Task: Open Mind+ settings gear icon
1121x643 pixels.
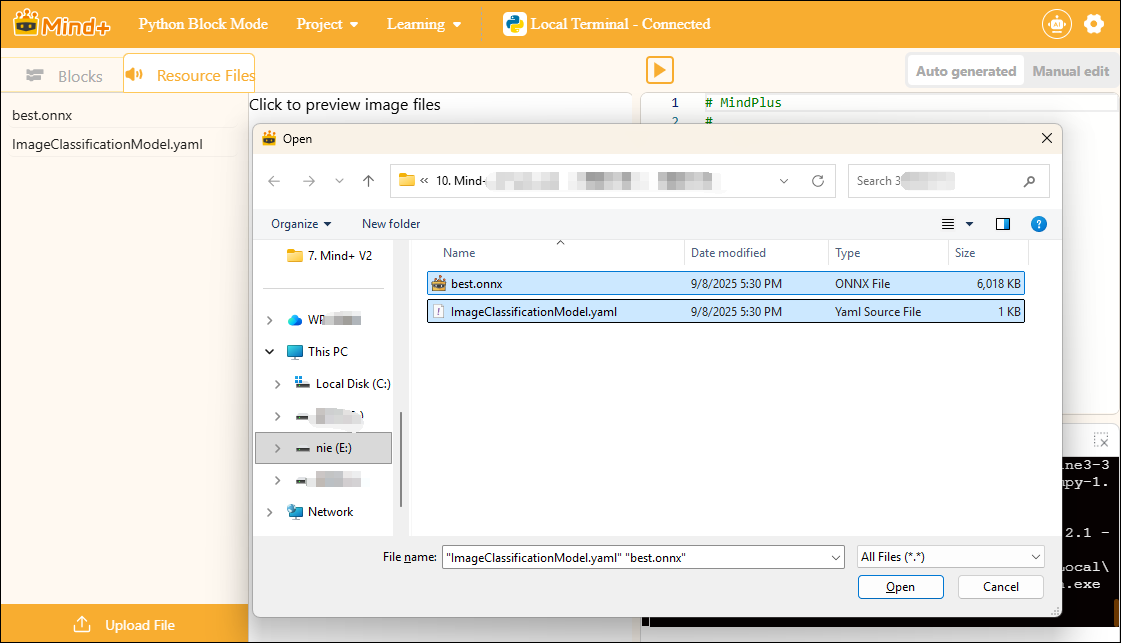Action: 1094,24
